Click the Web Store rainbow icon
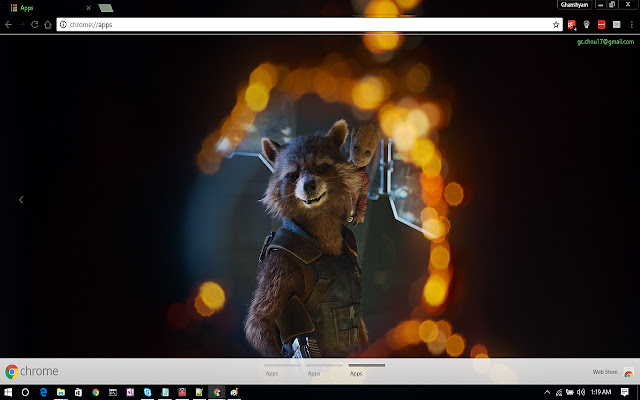640x400 pixels. pos(629,372)
